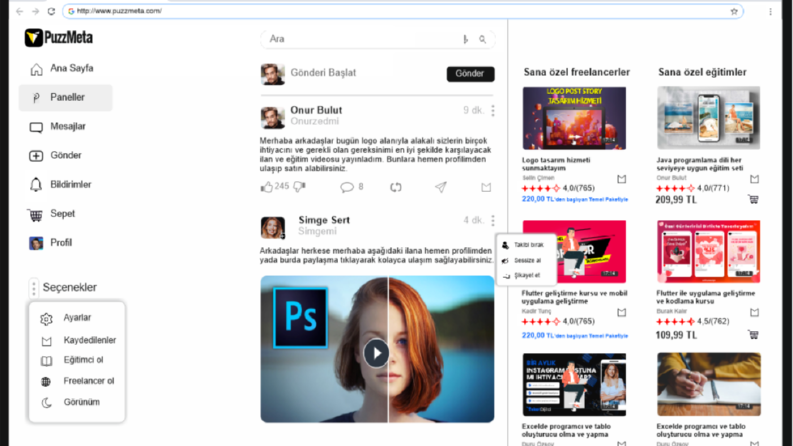Click the browser address bar
The width and height of the screenshot is (793, 446).
point(403,11)
